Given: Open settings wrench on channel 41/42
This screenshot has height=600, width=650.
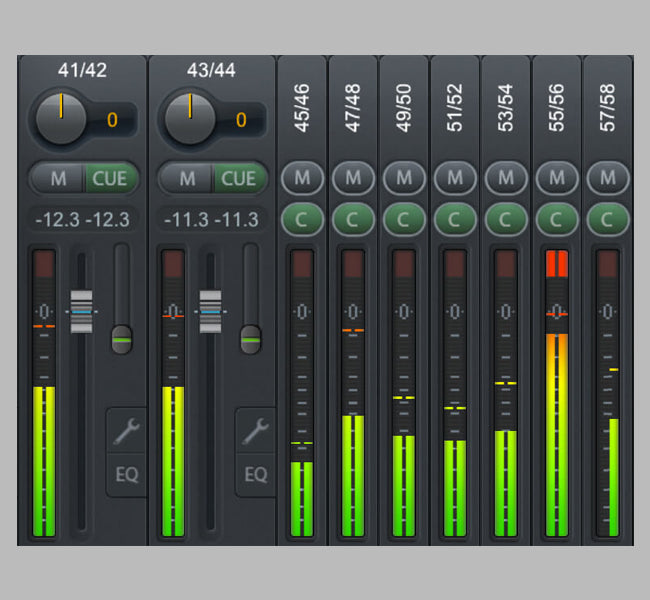Looking at the screenshot, I should [x=127, y=431].
